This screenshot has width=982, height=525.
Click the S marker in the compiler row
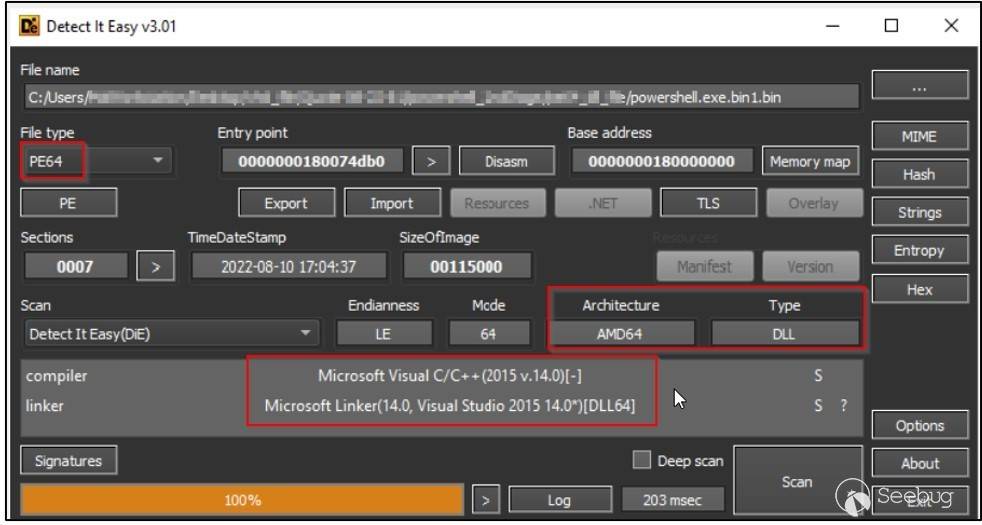(x=818, y=376)
